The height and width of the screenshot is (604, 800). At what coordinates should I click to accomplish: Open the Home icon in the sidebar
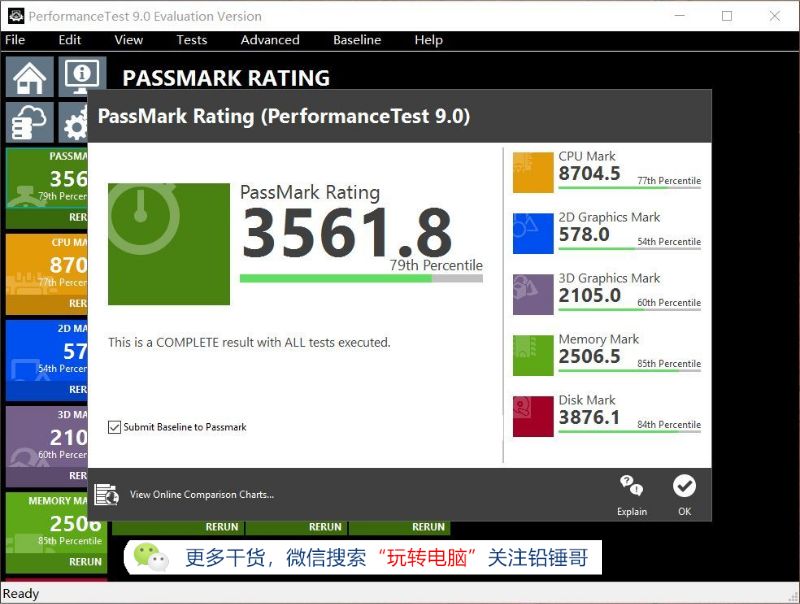coord(30,77)
